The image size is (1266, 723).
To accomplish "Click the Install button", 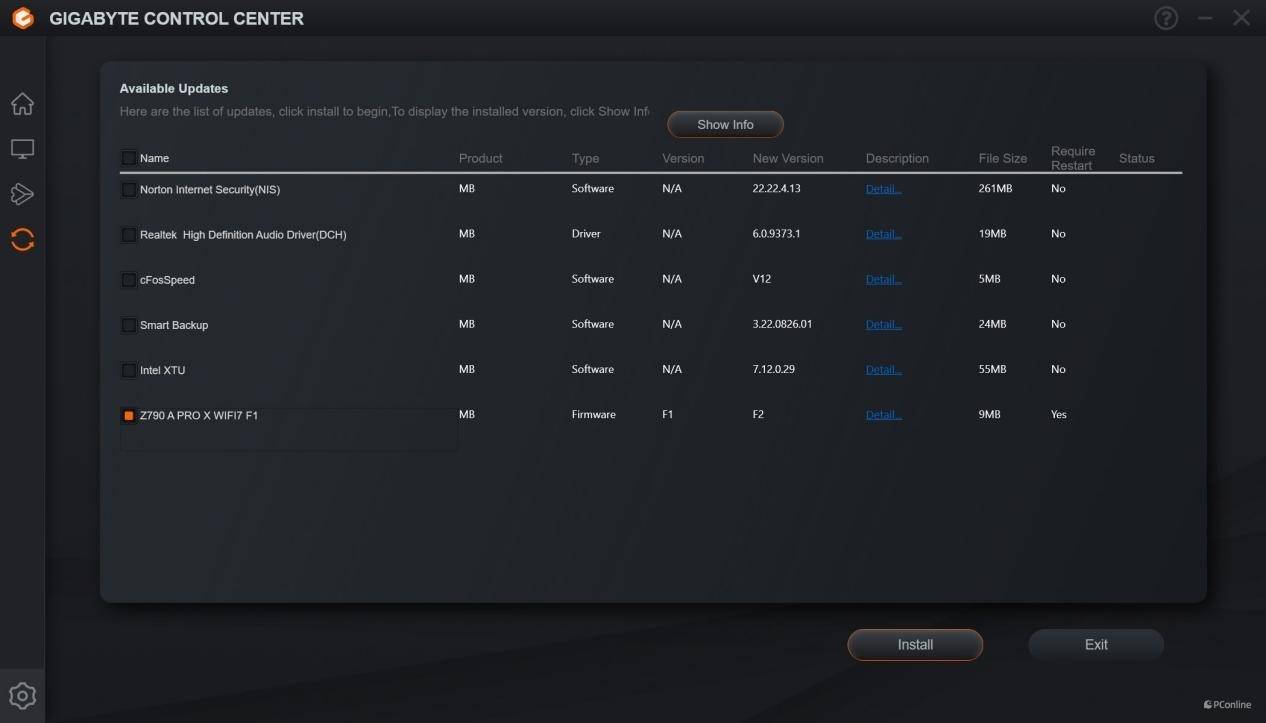I will 915,645.
